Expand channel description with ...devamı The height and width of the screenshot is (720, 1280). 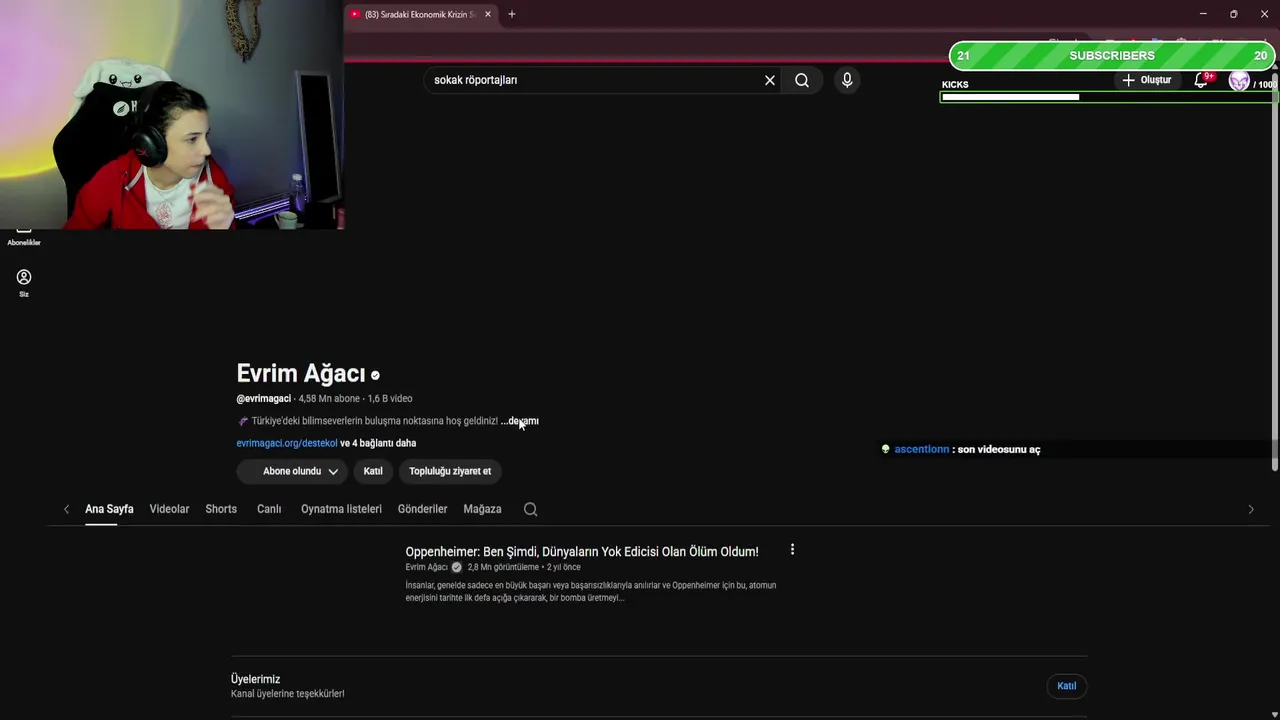[x=520, y=421]
